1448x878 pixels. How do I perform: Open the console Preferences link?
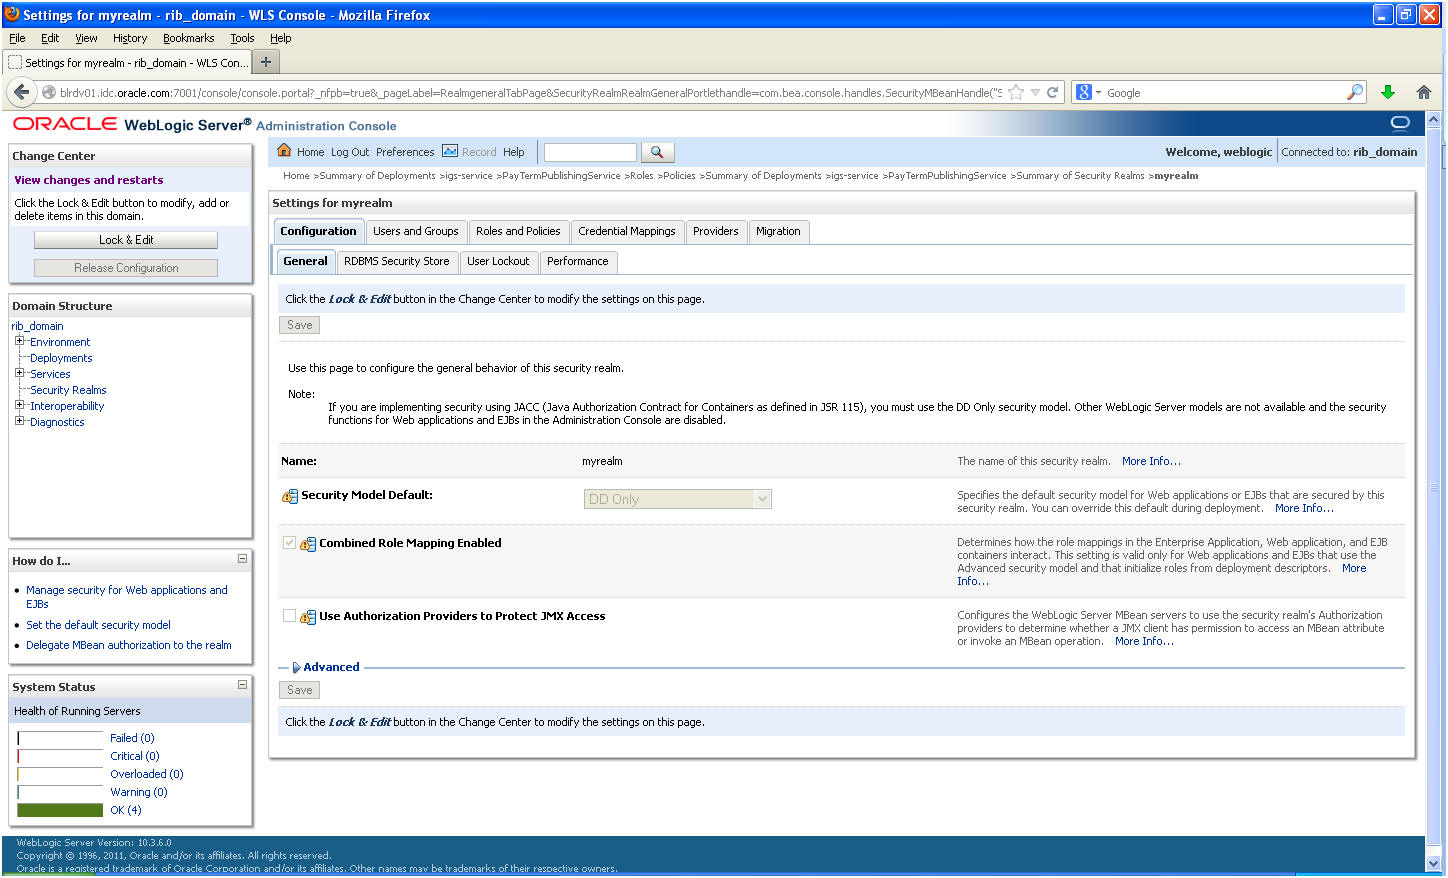point(405,152)
